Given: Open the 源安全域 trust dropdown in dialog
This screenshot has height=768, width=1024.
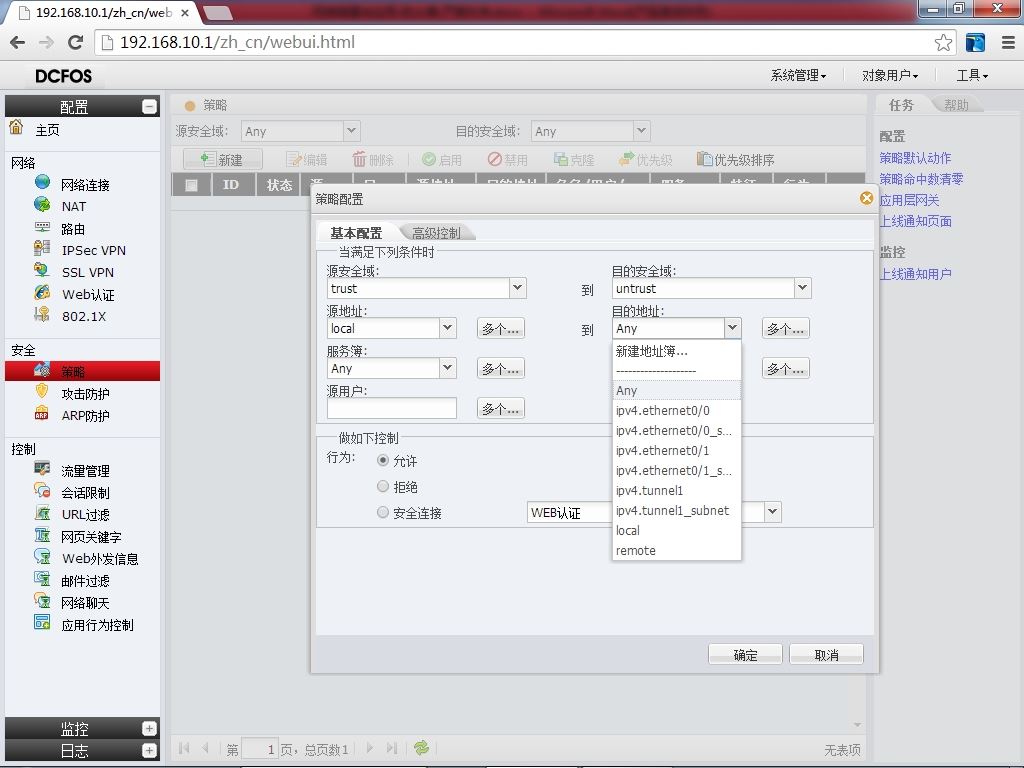Looking at the screenshot, I should tap(517, 288).
